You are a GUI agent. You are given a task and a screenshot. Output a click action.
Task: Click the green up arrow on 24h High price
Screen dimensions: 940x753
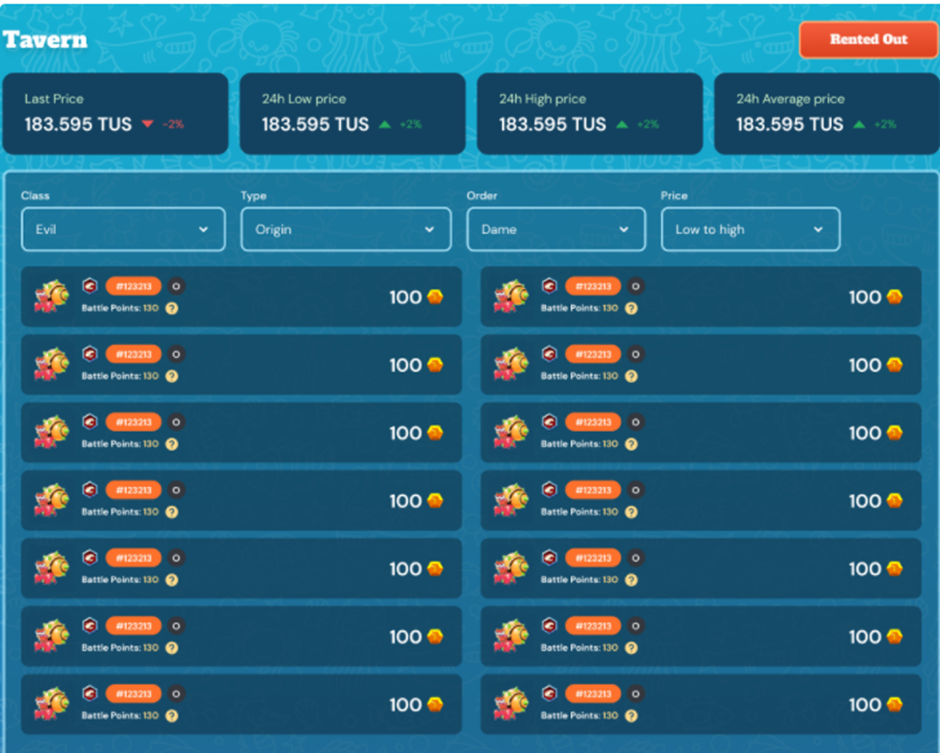622,124
